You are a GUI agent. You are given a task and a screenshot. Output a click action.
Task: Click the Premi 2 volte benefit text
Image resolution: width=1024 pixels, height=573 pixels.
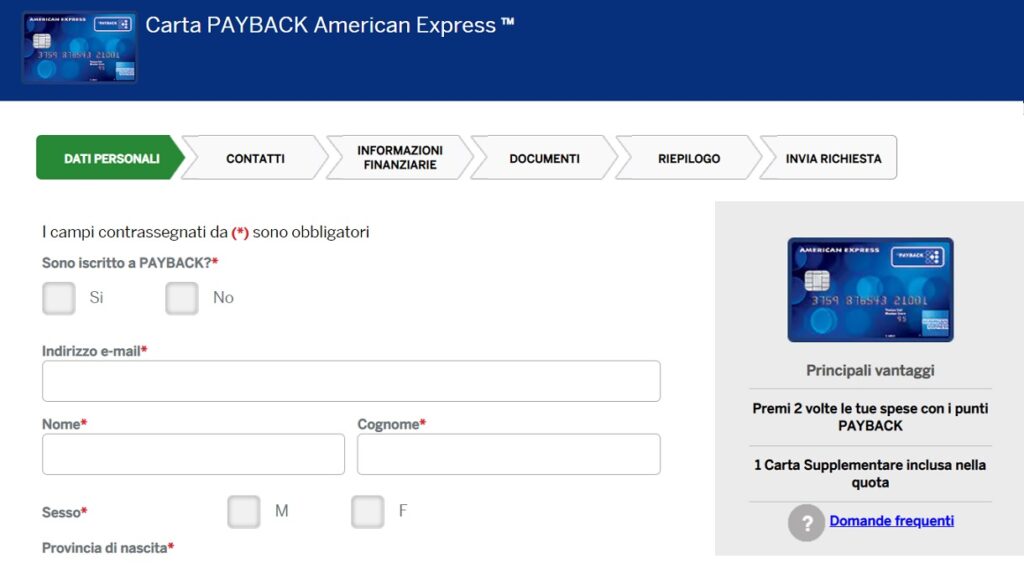coord(870,417)
